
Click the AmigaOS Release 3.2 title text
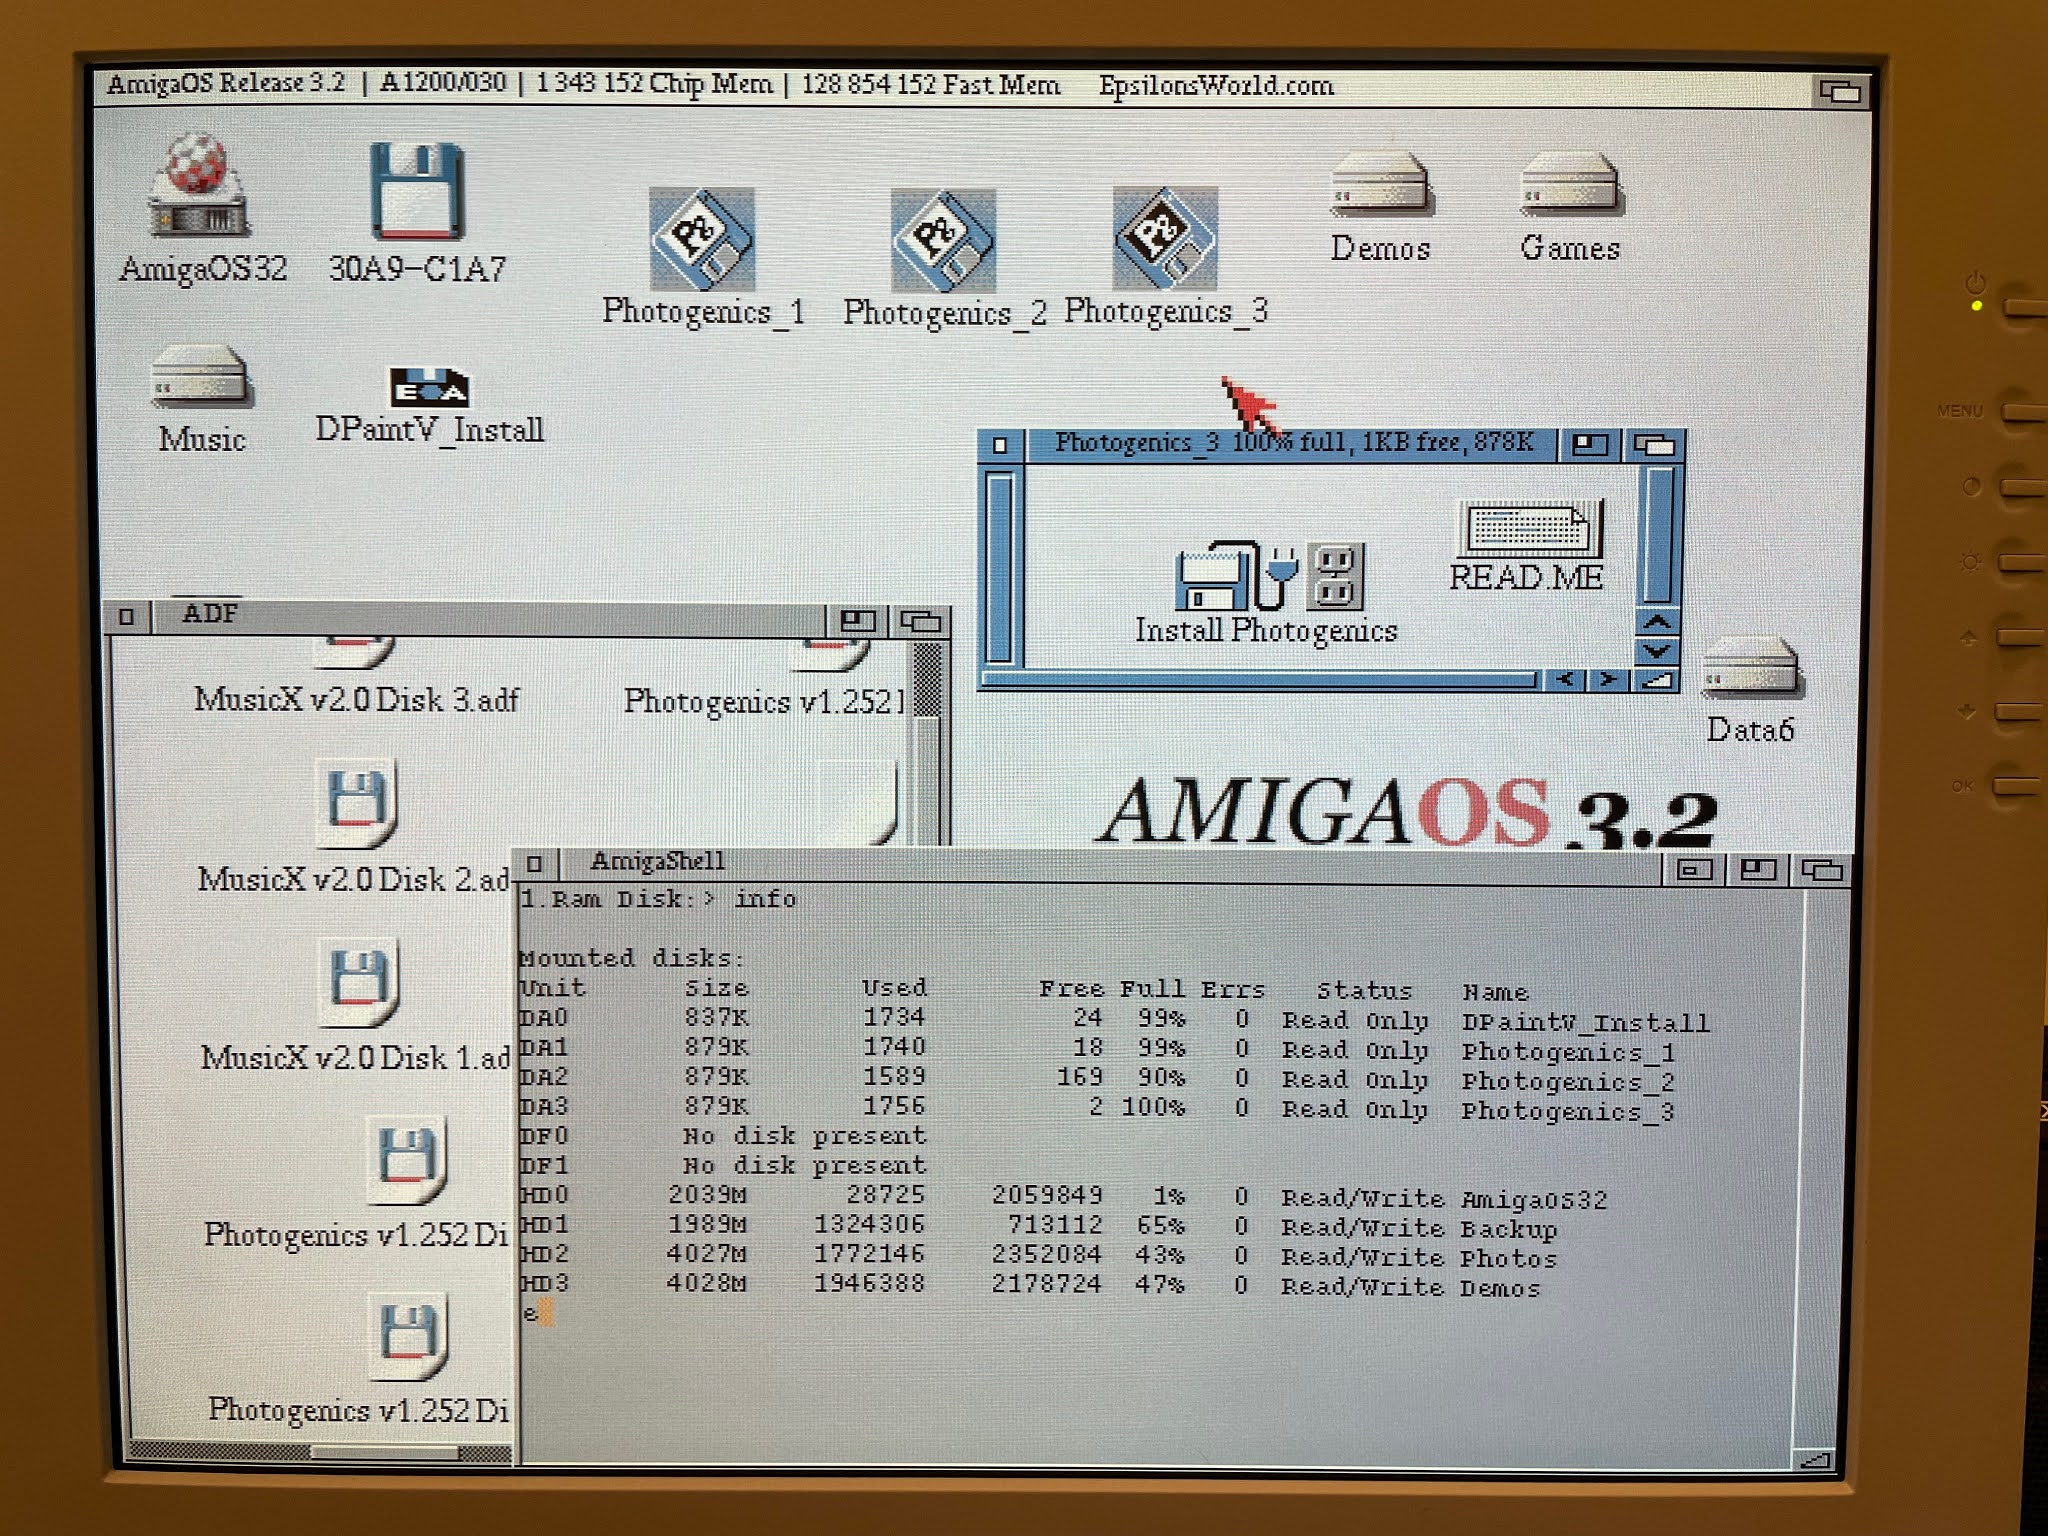(x=226, y=83)
